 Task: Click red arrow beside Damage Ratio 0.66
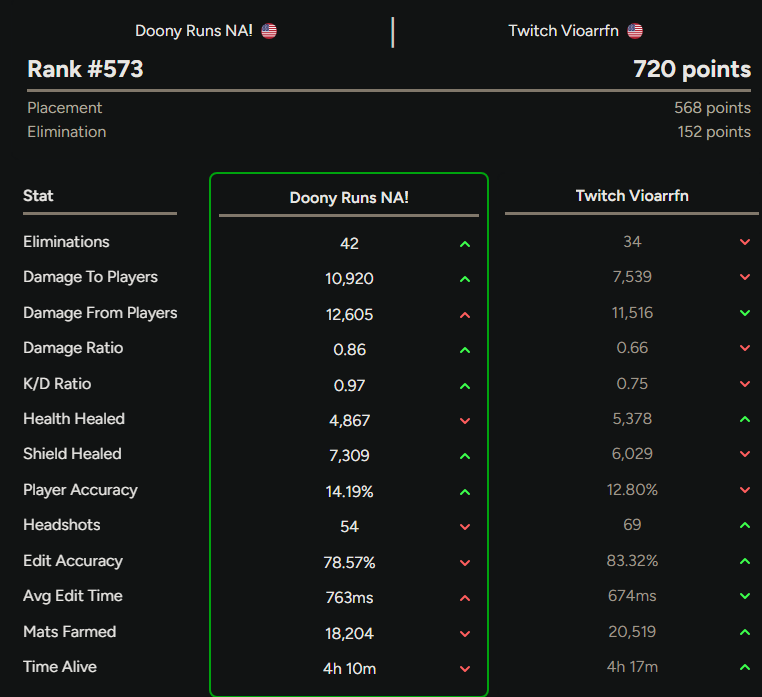pos(745,348)
